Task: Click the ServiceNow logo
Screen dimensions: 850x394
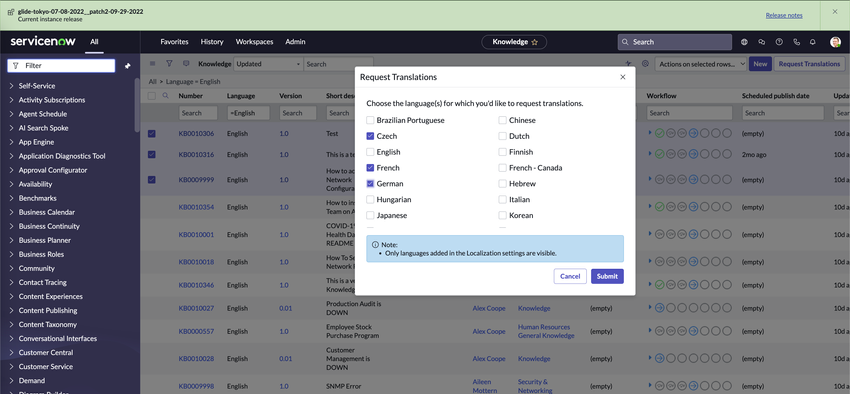Action: tap(43, 42)
